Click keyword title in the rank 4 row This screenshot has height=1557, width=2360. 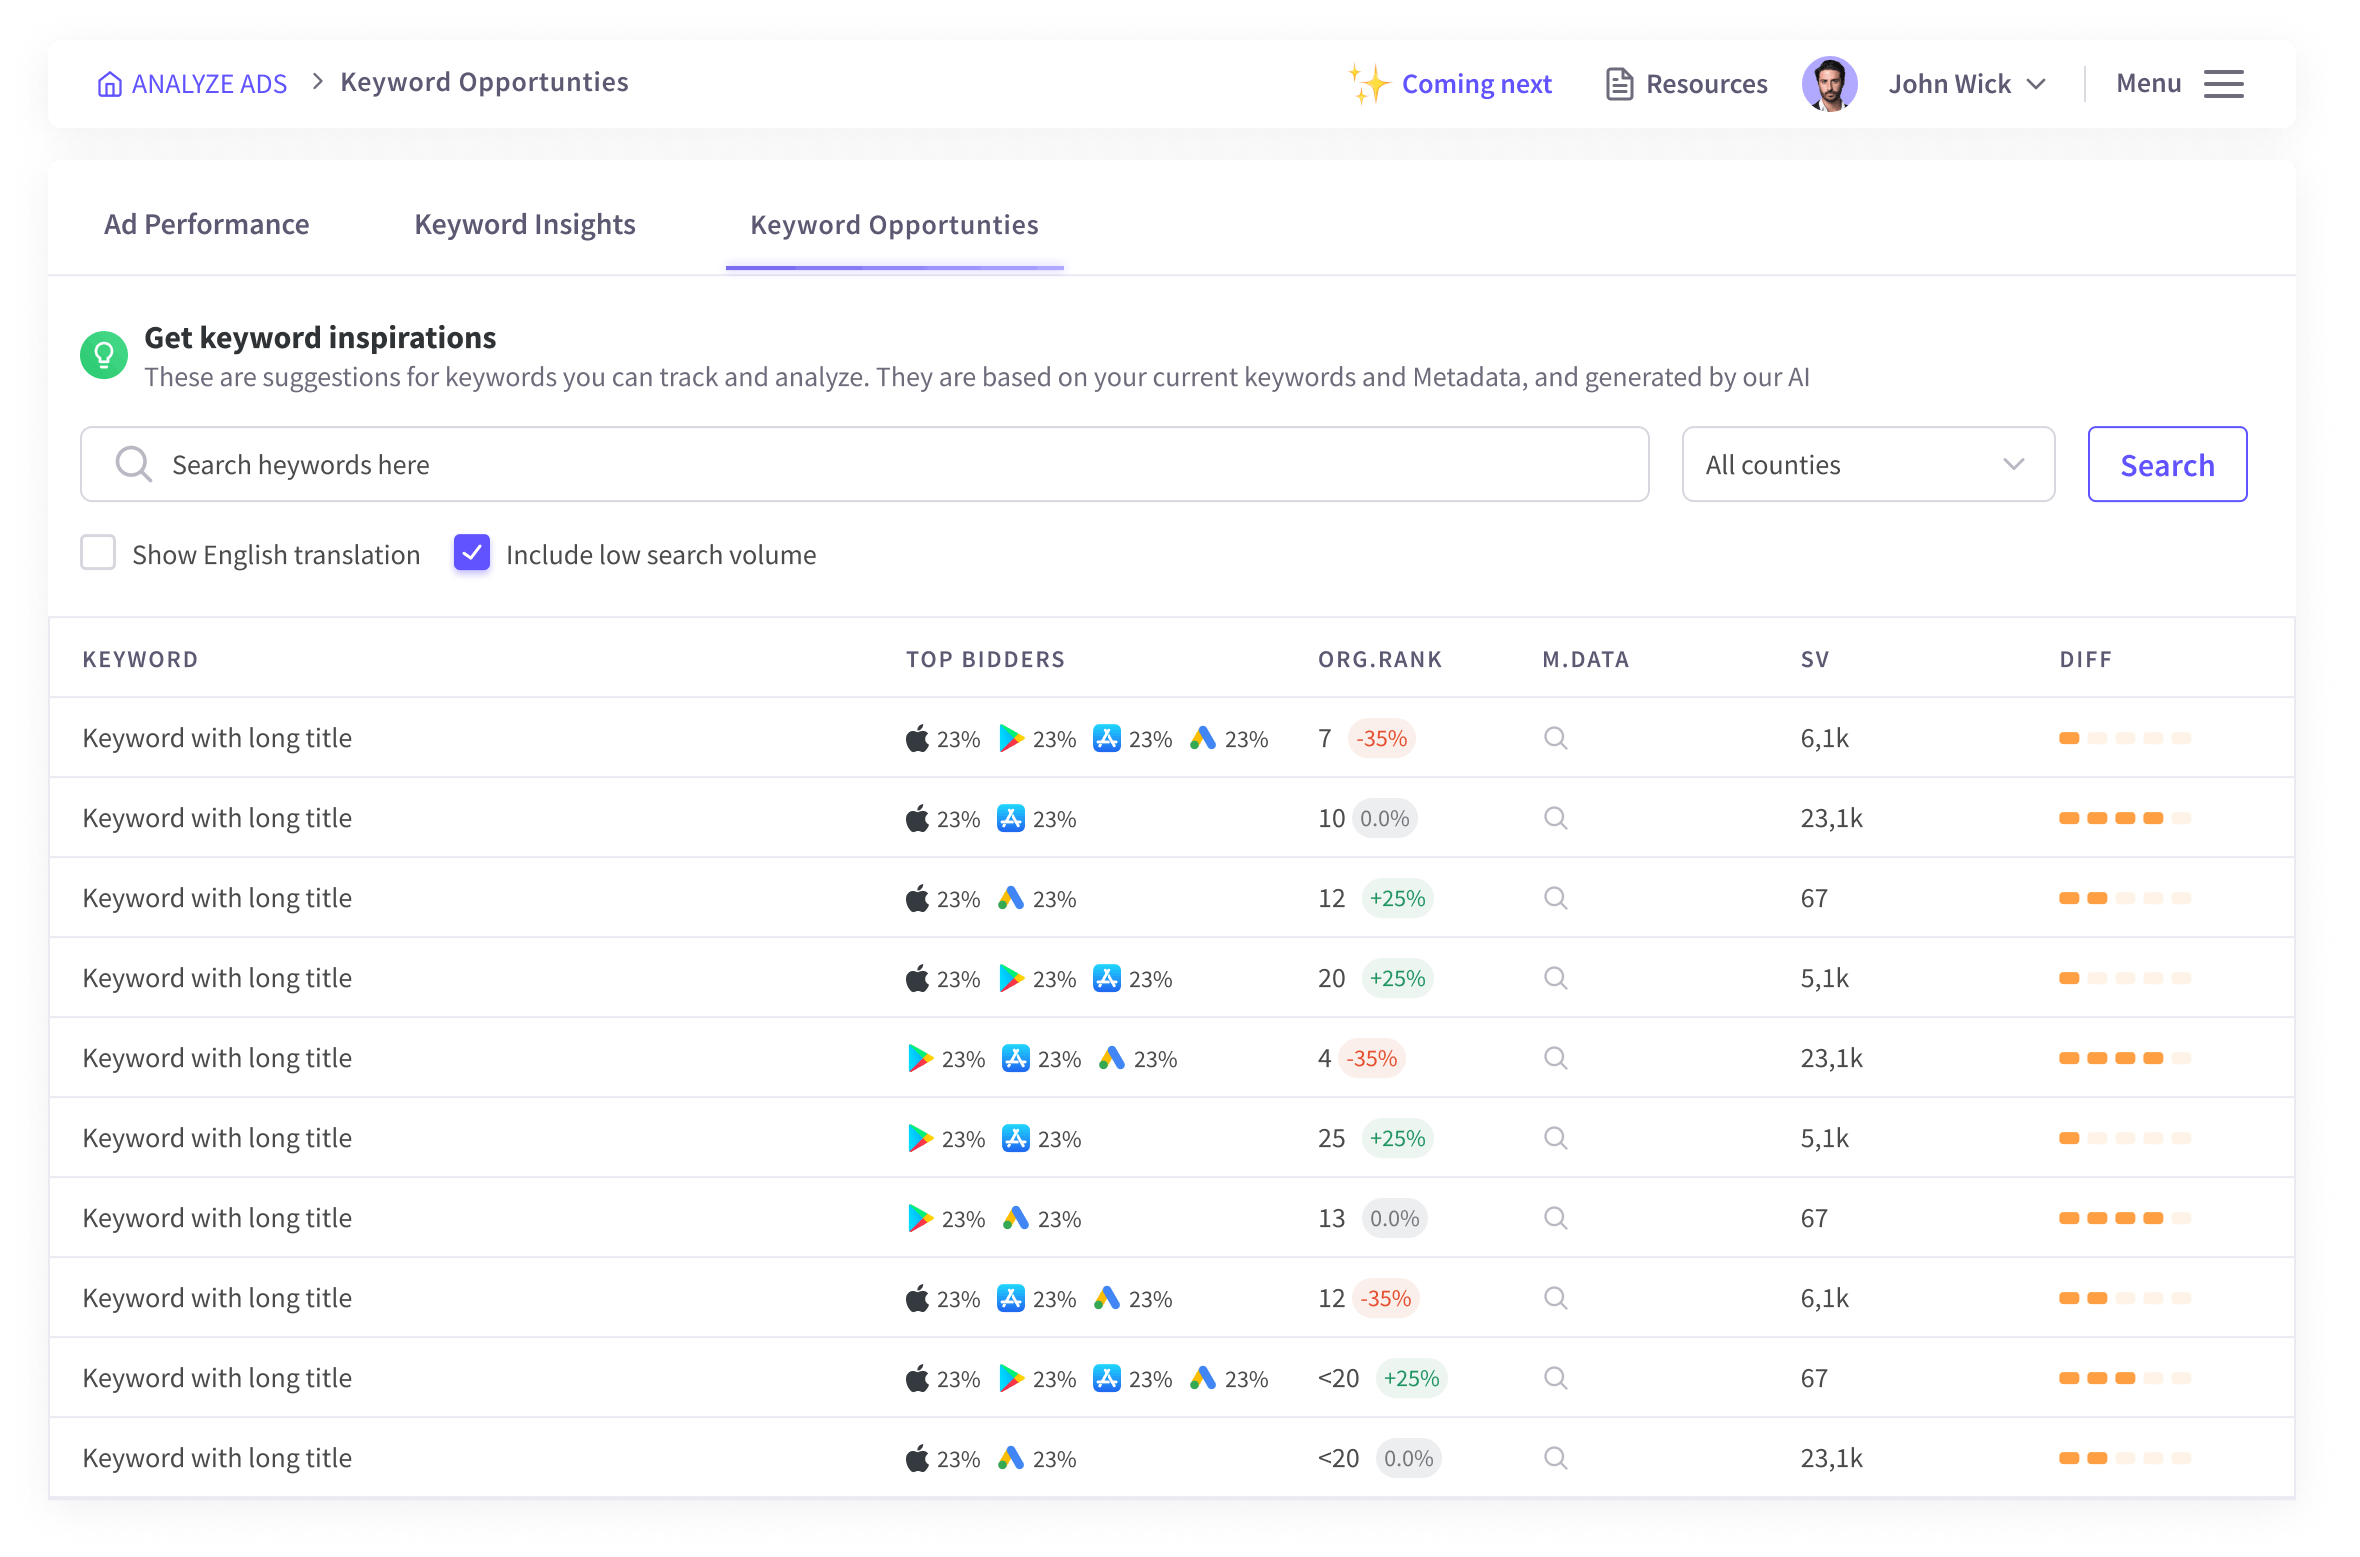pos(217,1058)
